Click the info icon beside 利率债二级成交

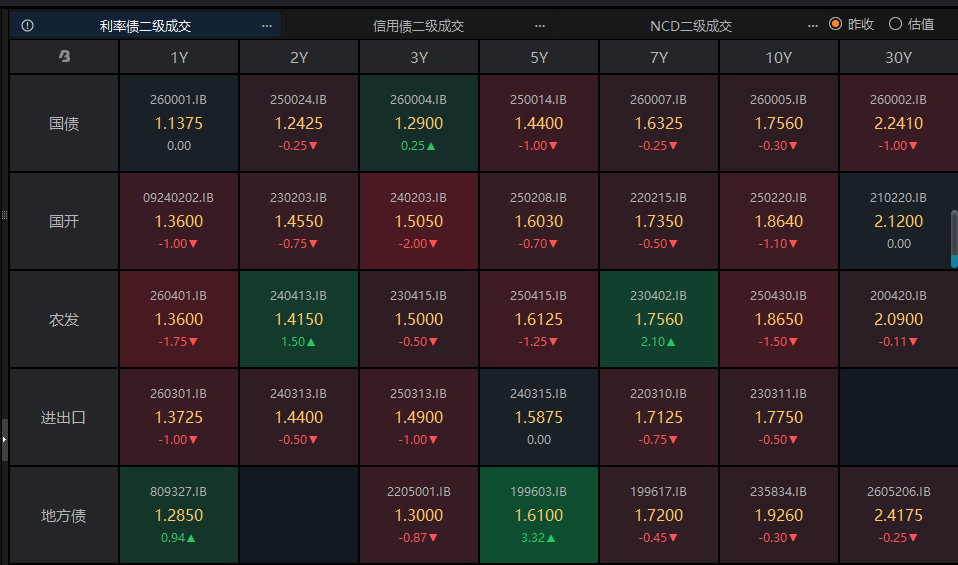point(27,26)
